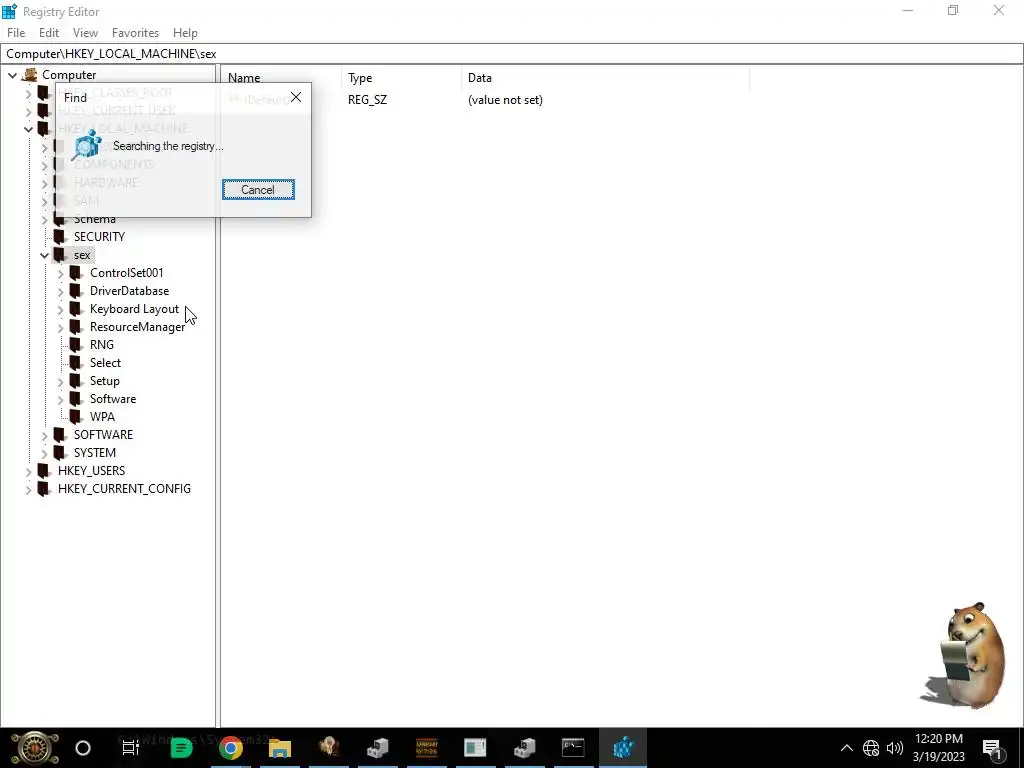Click the WPA key folder icon
1024x768 pixels.
click(76, 416)
